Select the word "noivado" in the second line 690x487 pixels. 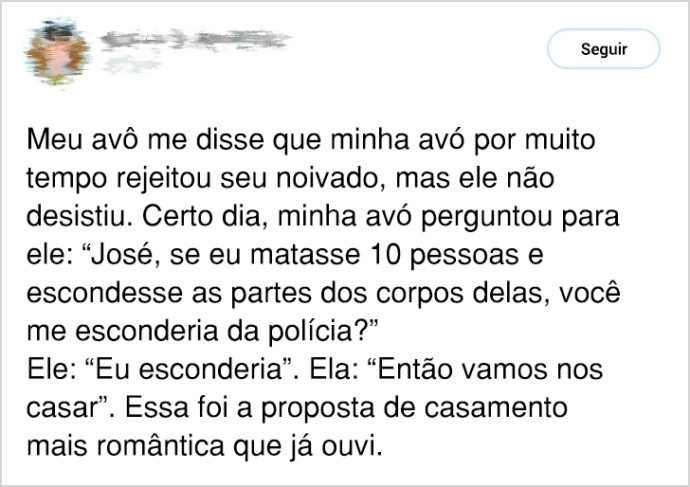[x=328, y=179]
